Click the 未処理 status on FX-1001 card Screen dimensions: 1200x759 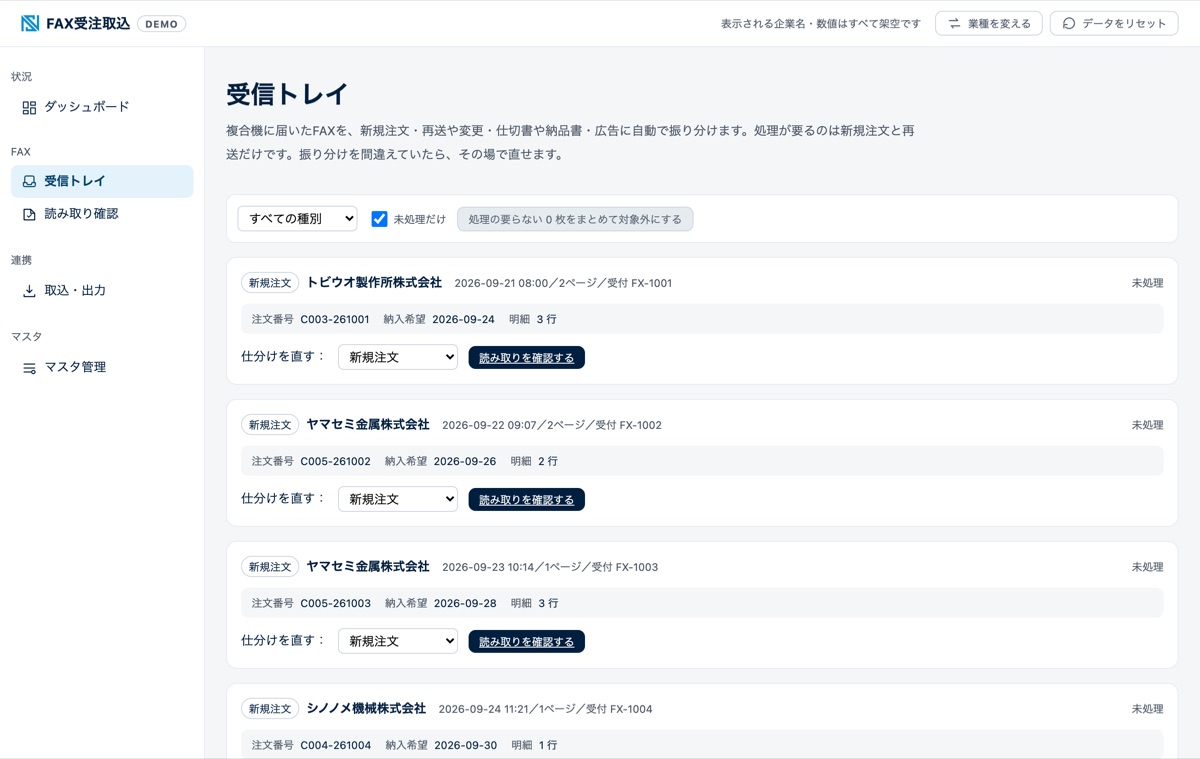[x=1147, y=283]
